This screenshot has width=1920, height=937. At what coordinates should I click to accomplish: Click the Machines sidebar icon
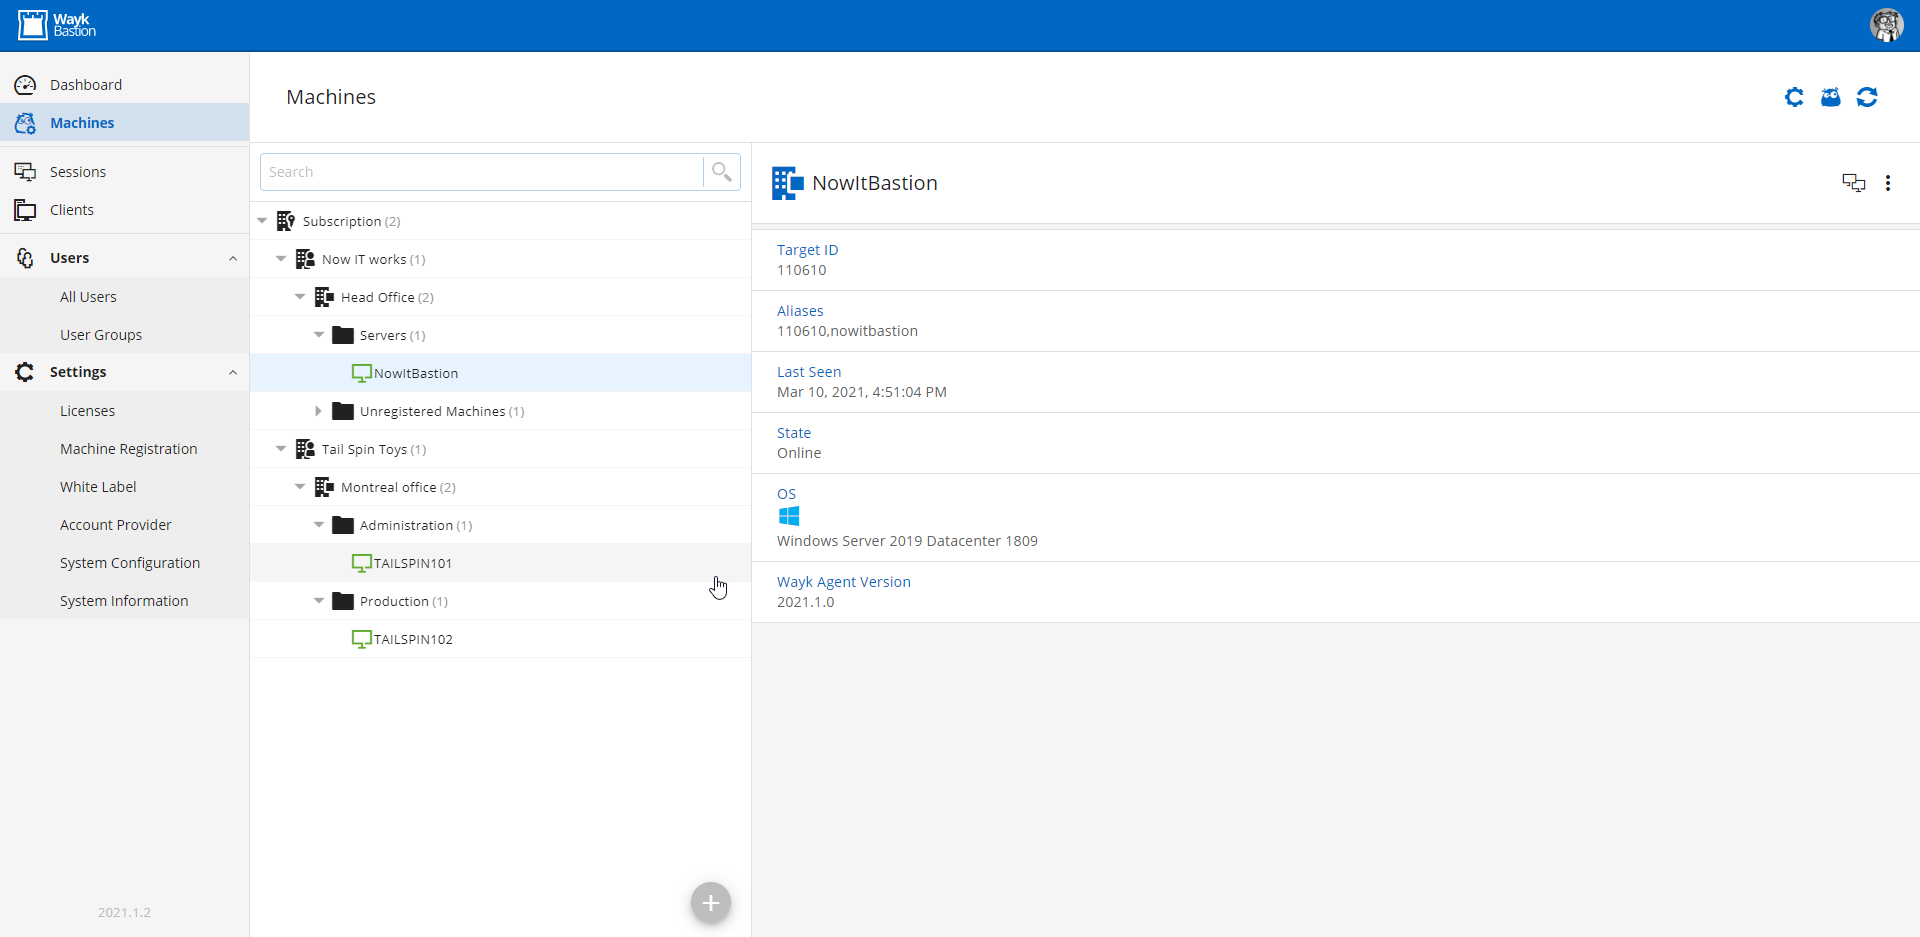click(25, 123)
